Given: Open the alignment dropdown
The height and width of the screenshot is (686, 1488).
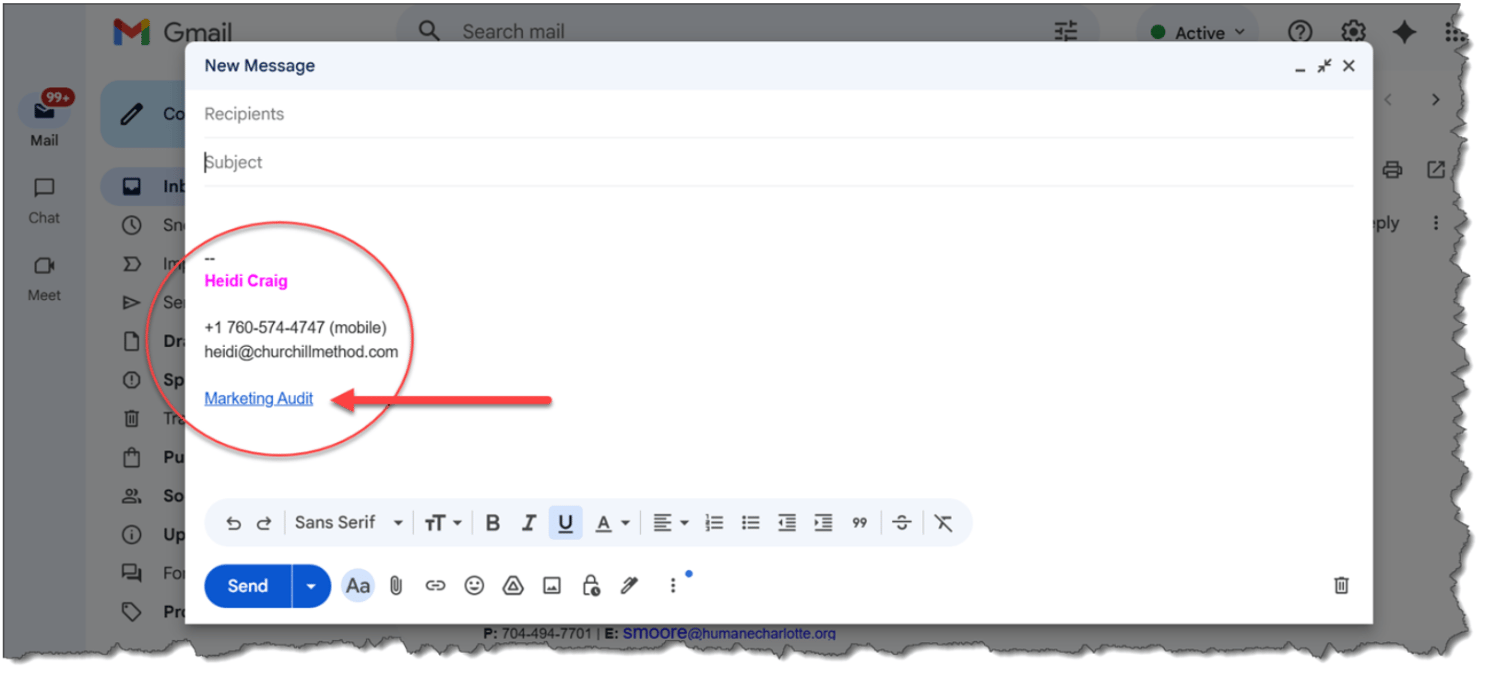Looking at the screenshot, I should (671, 523).
